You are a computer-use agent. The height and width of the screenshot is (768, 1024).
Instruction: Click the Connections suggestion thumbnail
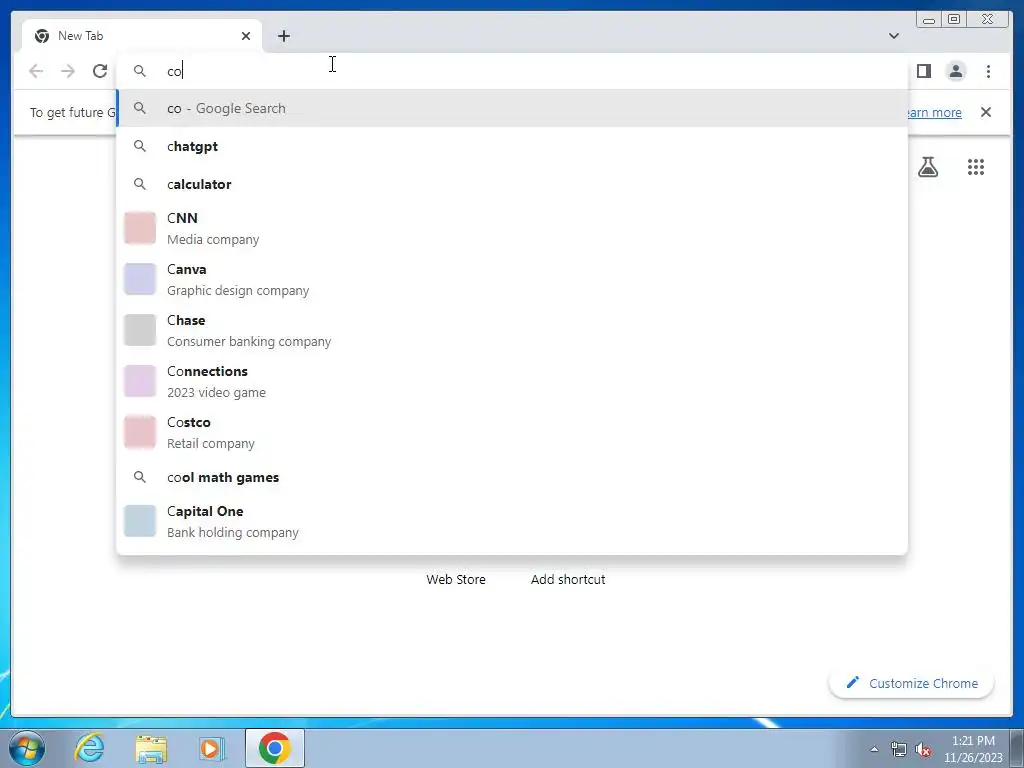[x=140, y=381]
